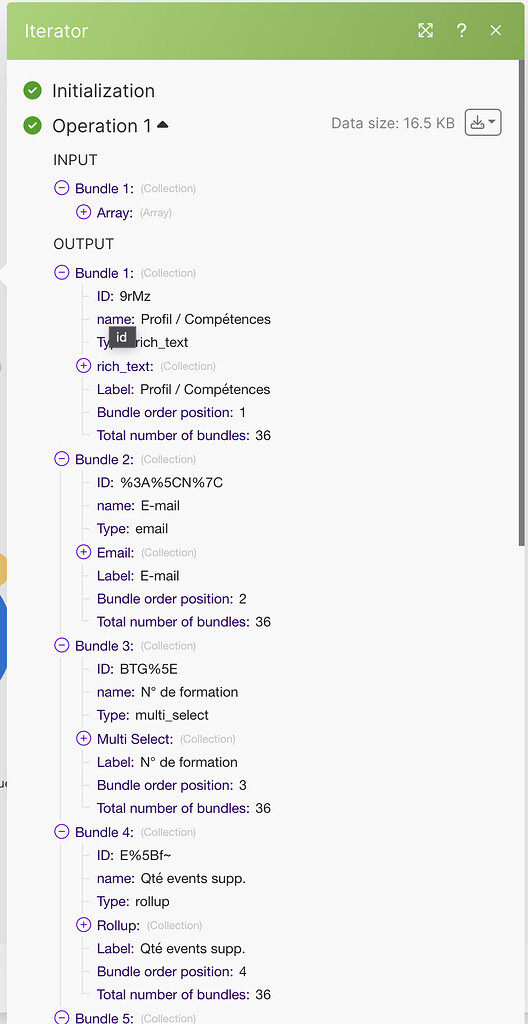Collapse OUTPUT Bundle 1 collection
This screenshot has width=528, height=1024.
[61, 272]
